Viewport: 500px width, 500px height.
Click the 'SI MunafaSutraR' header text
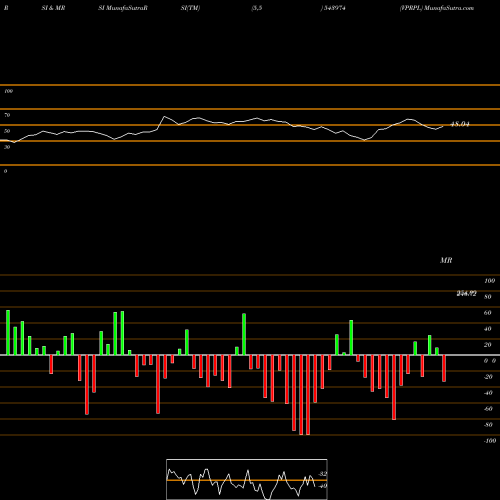(123, 8)
